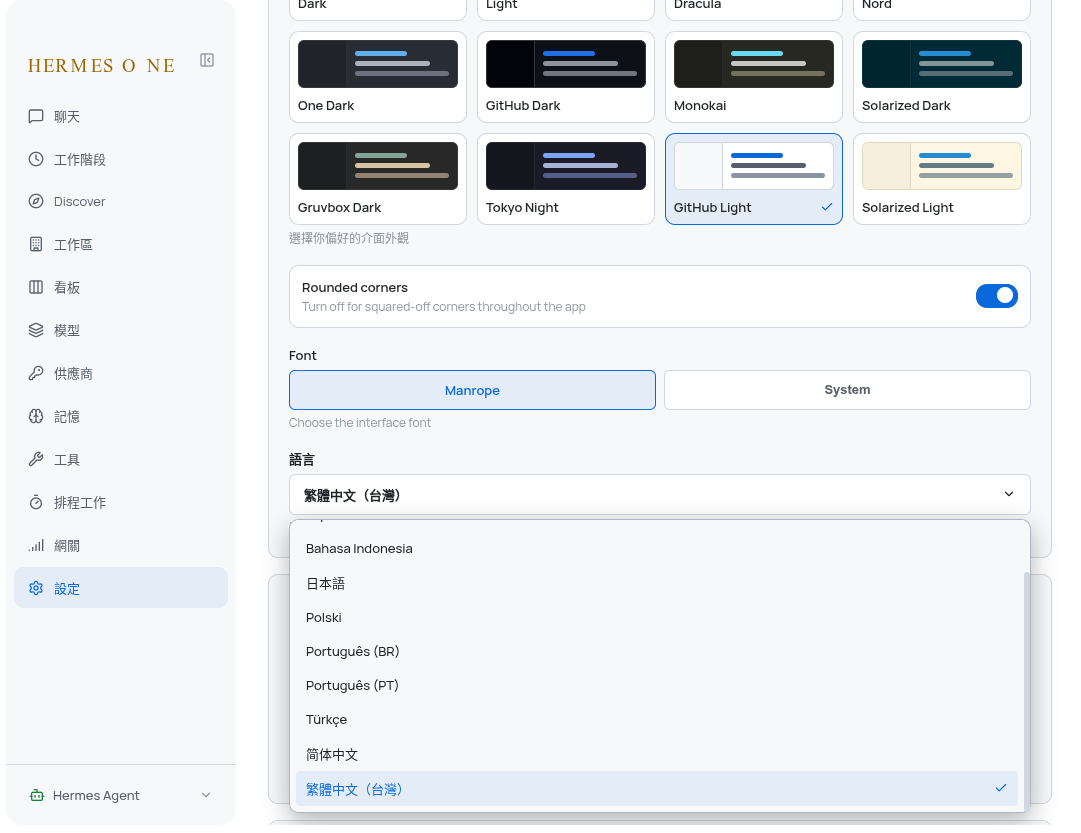Click the kanban columns icon next to 看板

click(x=36, y=288)
